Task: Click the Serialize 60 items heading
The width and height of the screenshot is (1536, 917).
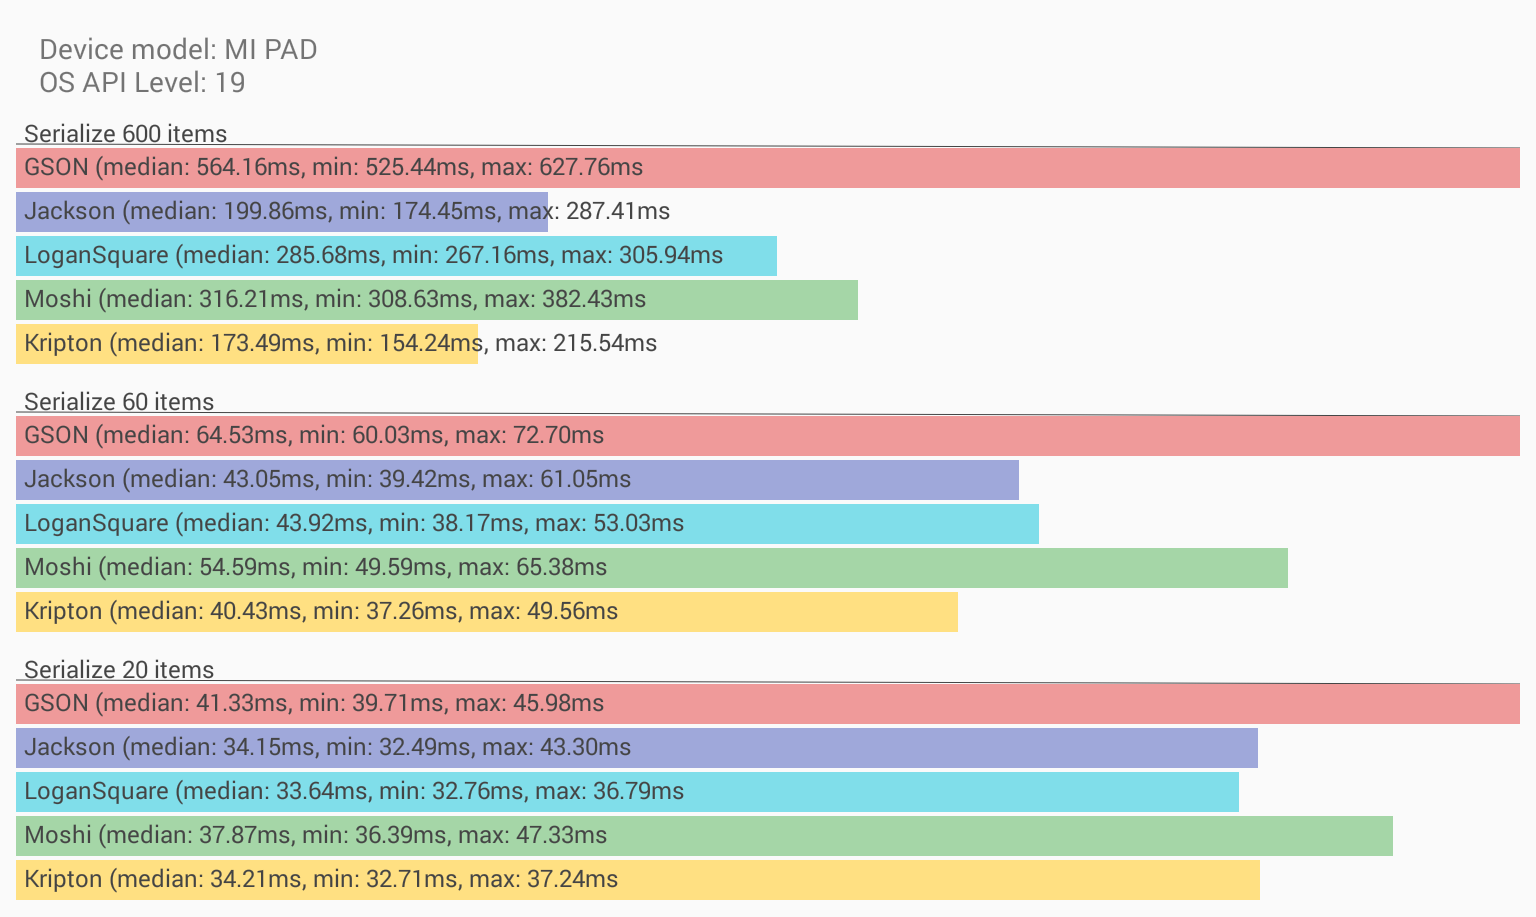Action: click(x=119, y=401)
